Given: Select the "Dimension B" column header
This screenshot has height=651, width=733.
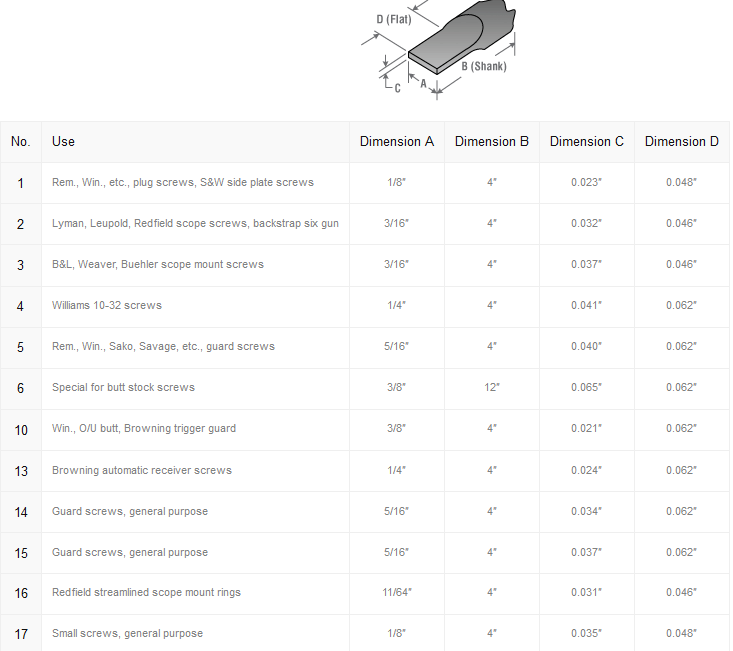Looking at the screenshot, I should click(x=492, y=142).
